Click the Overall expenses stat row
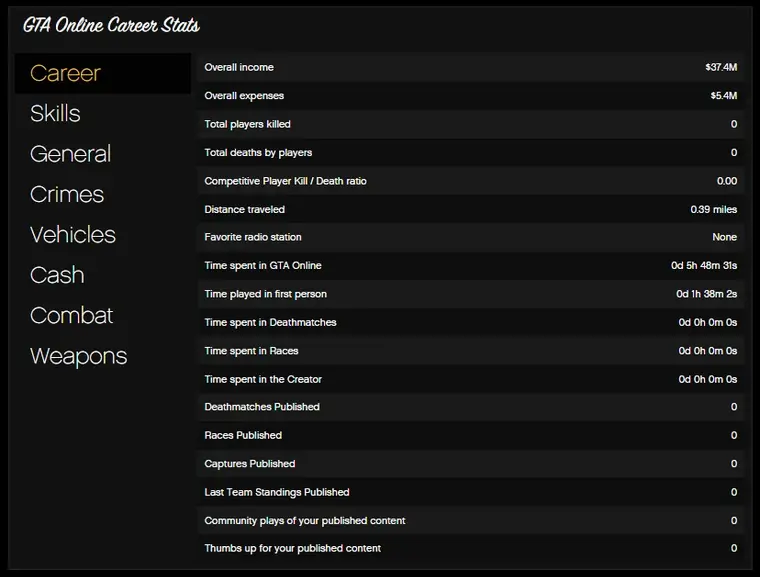This screenshot has height=577, width=760. tap(470, 96)
